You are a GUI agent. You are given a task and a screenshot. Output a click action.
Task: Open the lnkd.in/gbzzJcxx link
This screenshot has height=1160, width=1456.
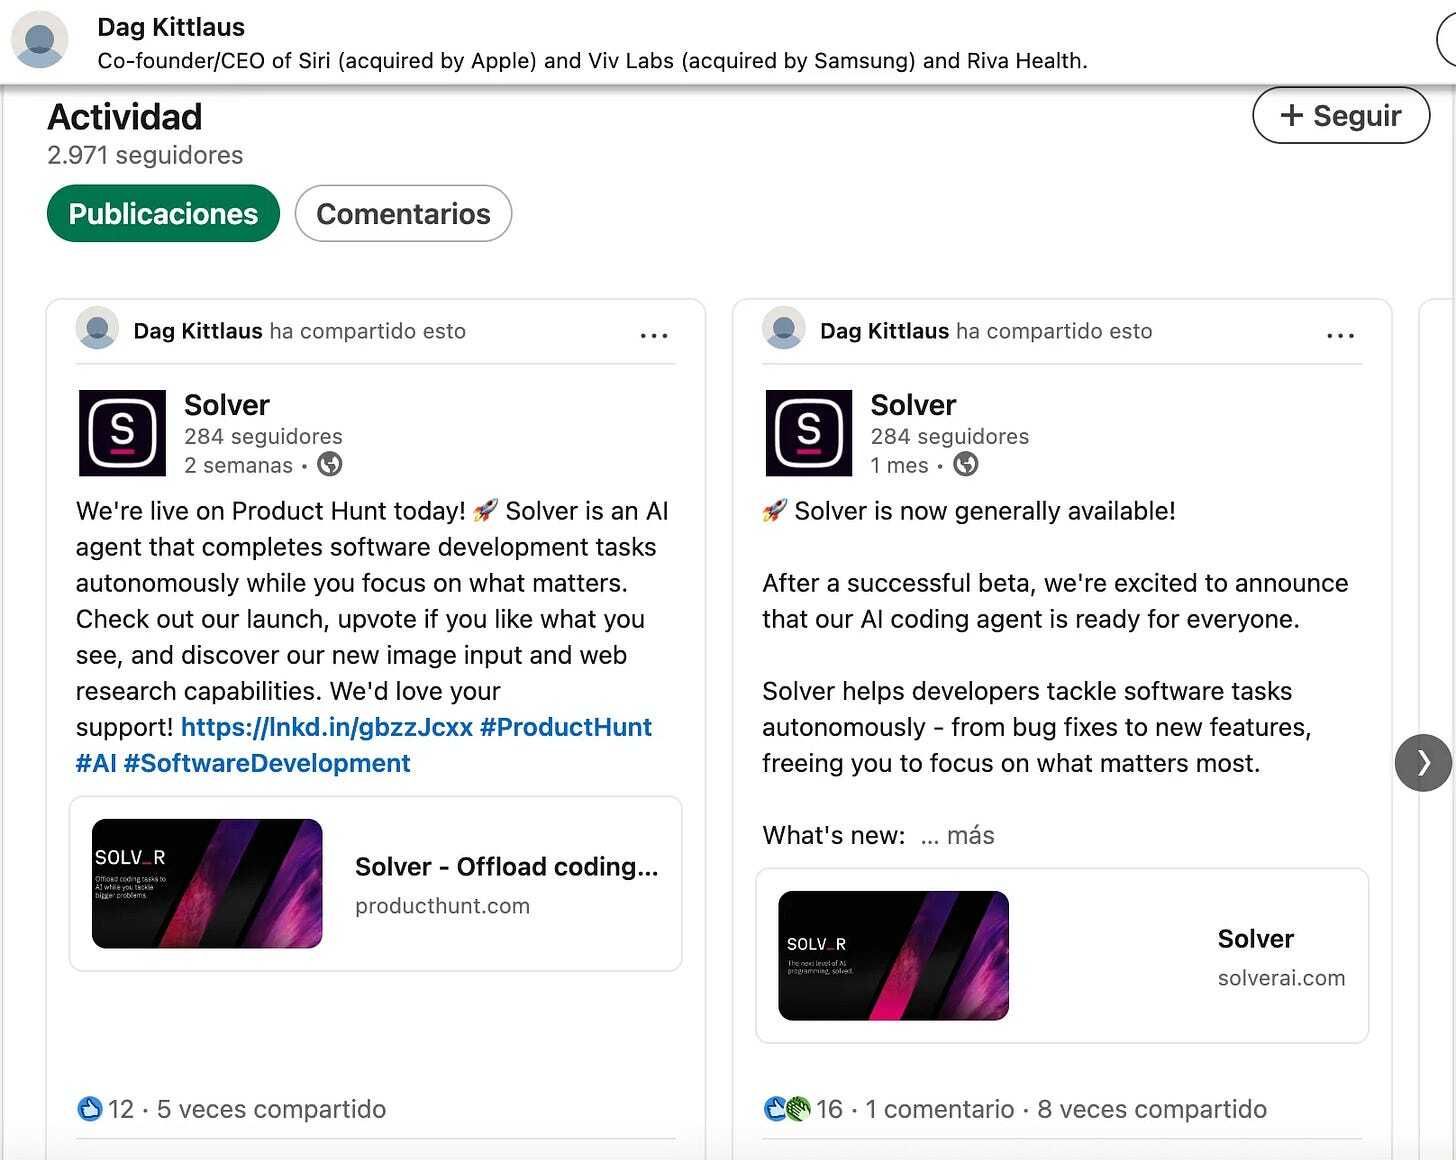(x=326, y=727)
